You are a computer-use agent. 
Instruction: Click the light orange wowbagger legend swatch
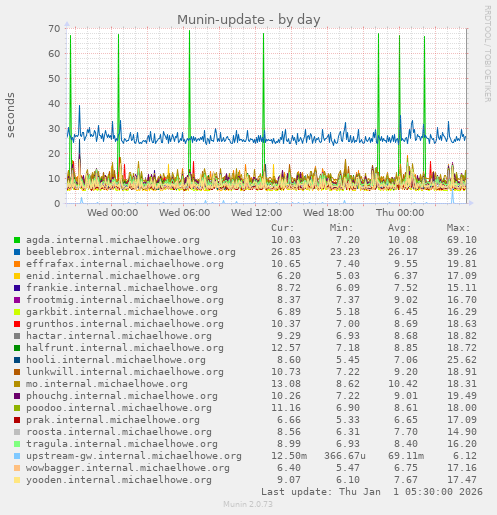[17, 468]
